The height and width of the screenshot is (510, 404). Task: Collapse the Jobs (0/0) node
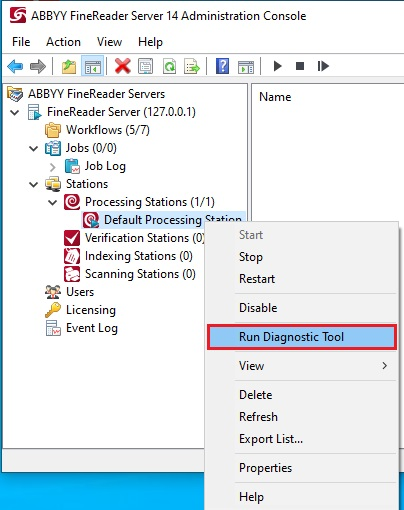point(34,148)
